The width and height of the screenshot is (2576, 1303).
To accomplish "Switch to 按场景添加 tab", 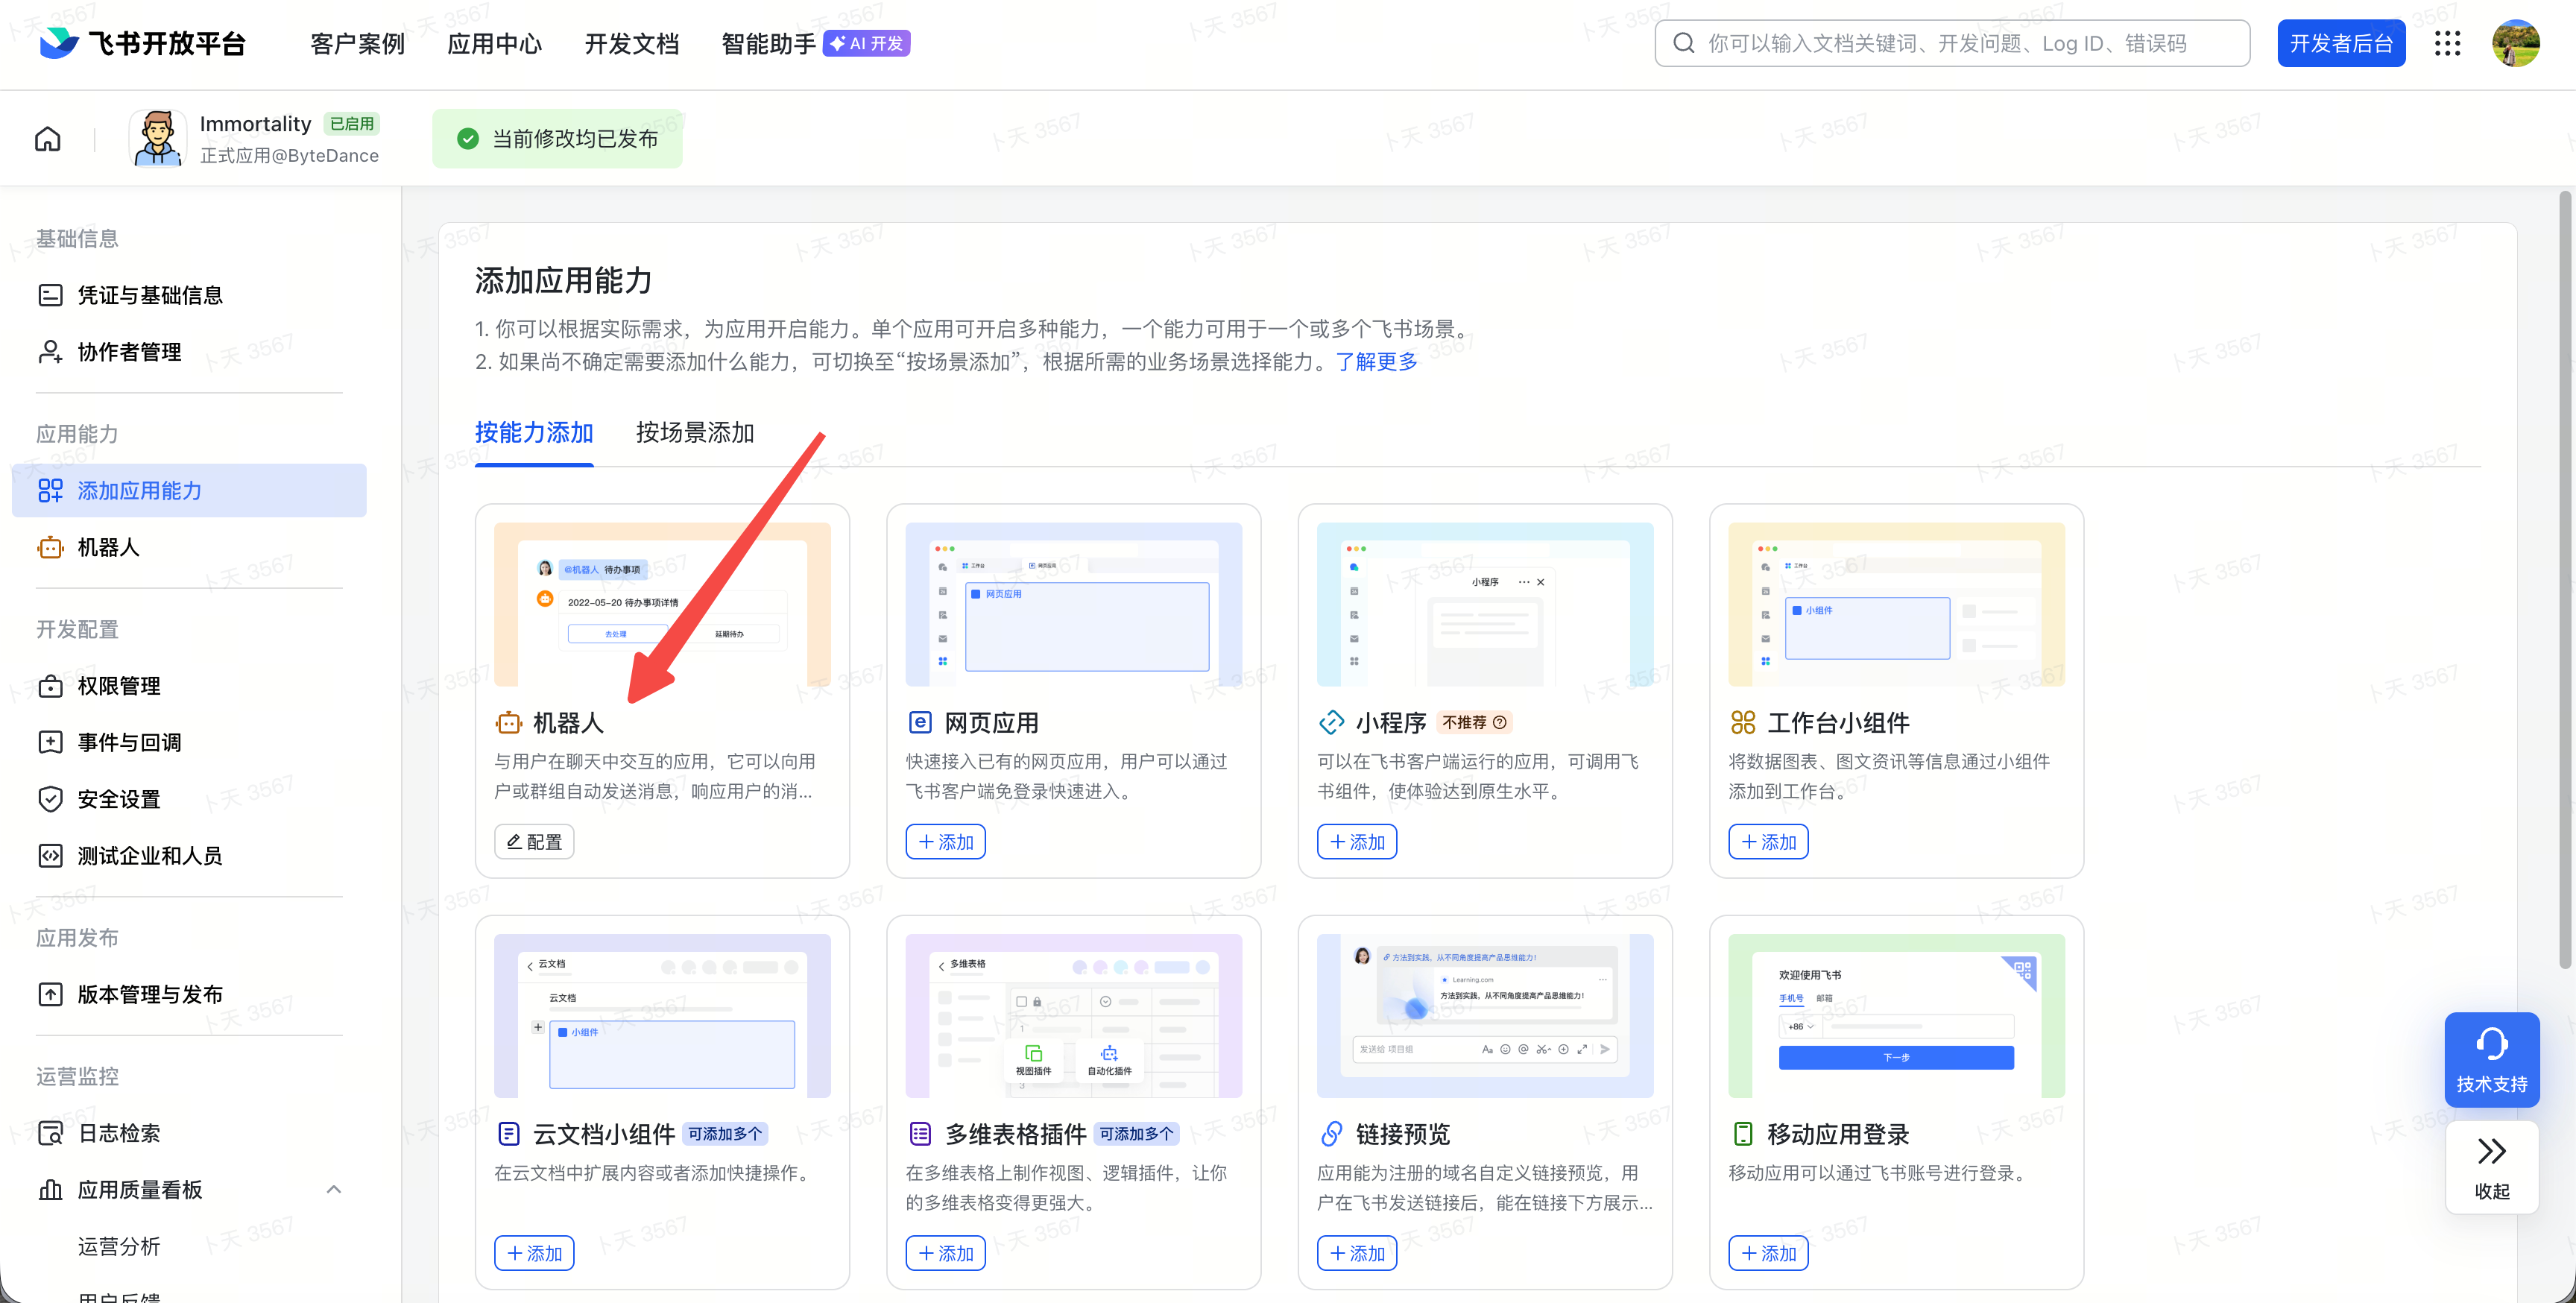I will (695, 433).
